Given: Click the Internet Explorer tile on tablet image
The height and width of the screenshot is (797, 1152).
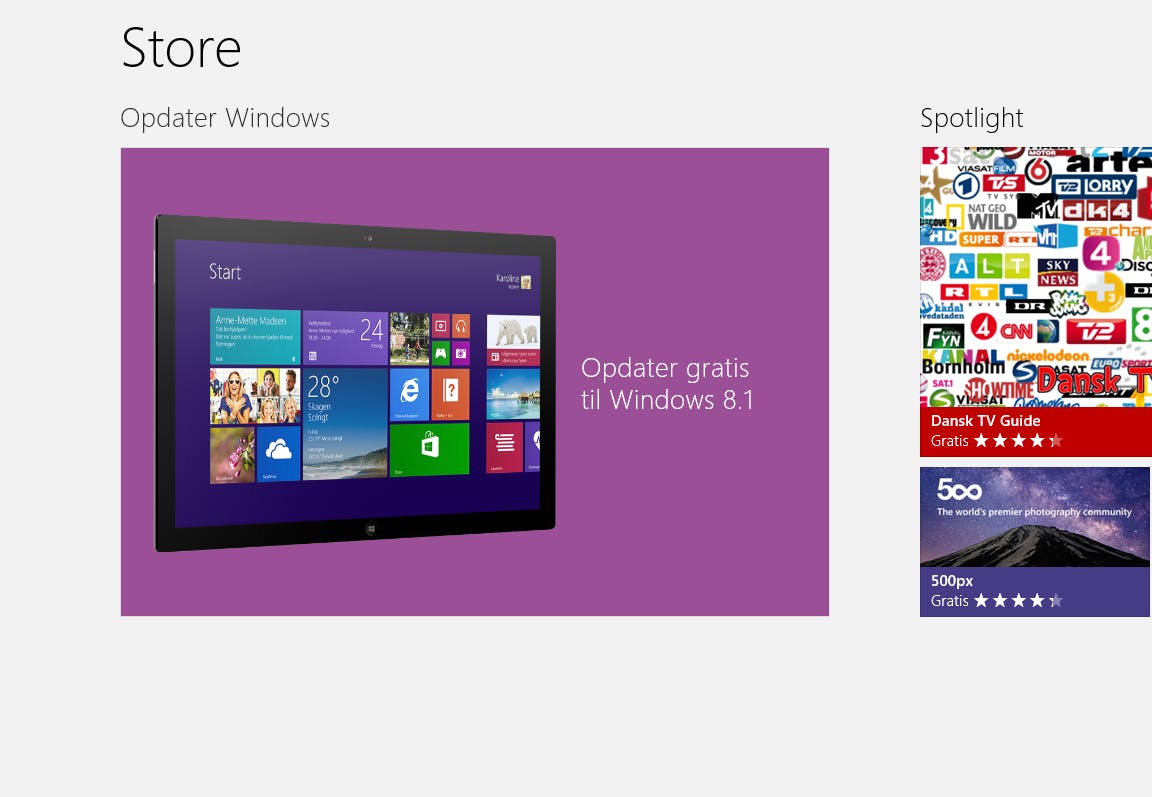Looking at the screenshot, I should coord(409,394).
